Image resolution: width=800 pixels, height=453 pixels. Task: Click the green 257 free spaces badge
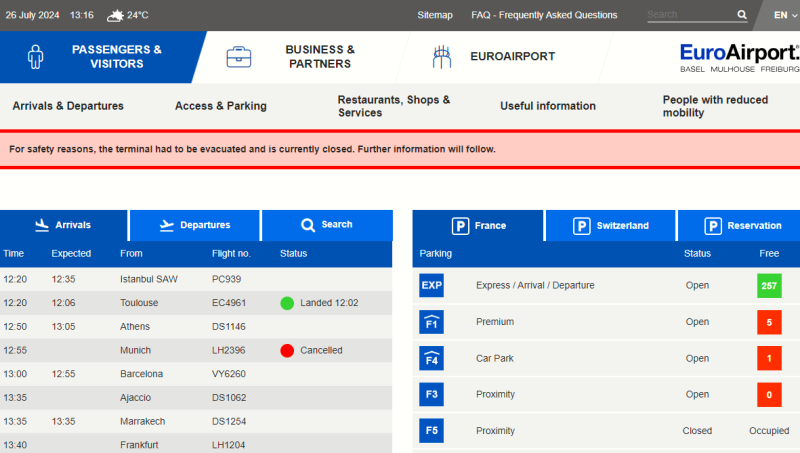[x=769, y=286]
